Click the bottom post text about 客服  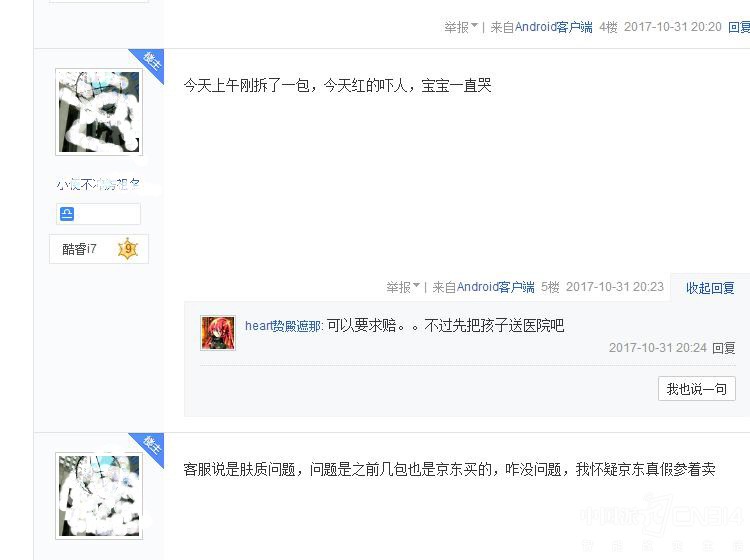[x=449, y=470]
